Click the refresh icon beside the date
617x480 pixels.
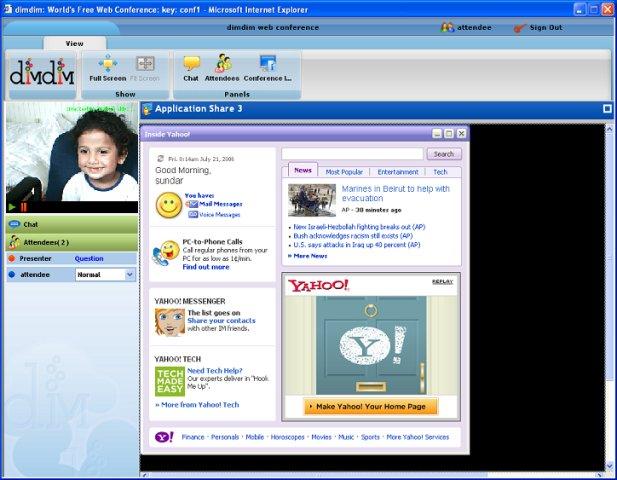(160, 159)
